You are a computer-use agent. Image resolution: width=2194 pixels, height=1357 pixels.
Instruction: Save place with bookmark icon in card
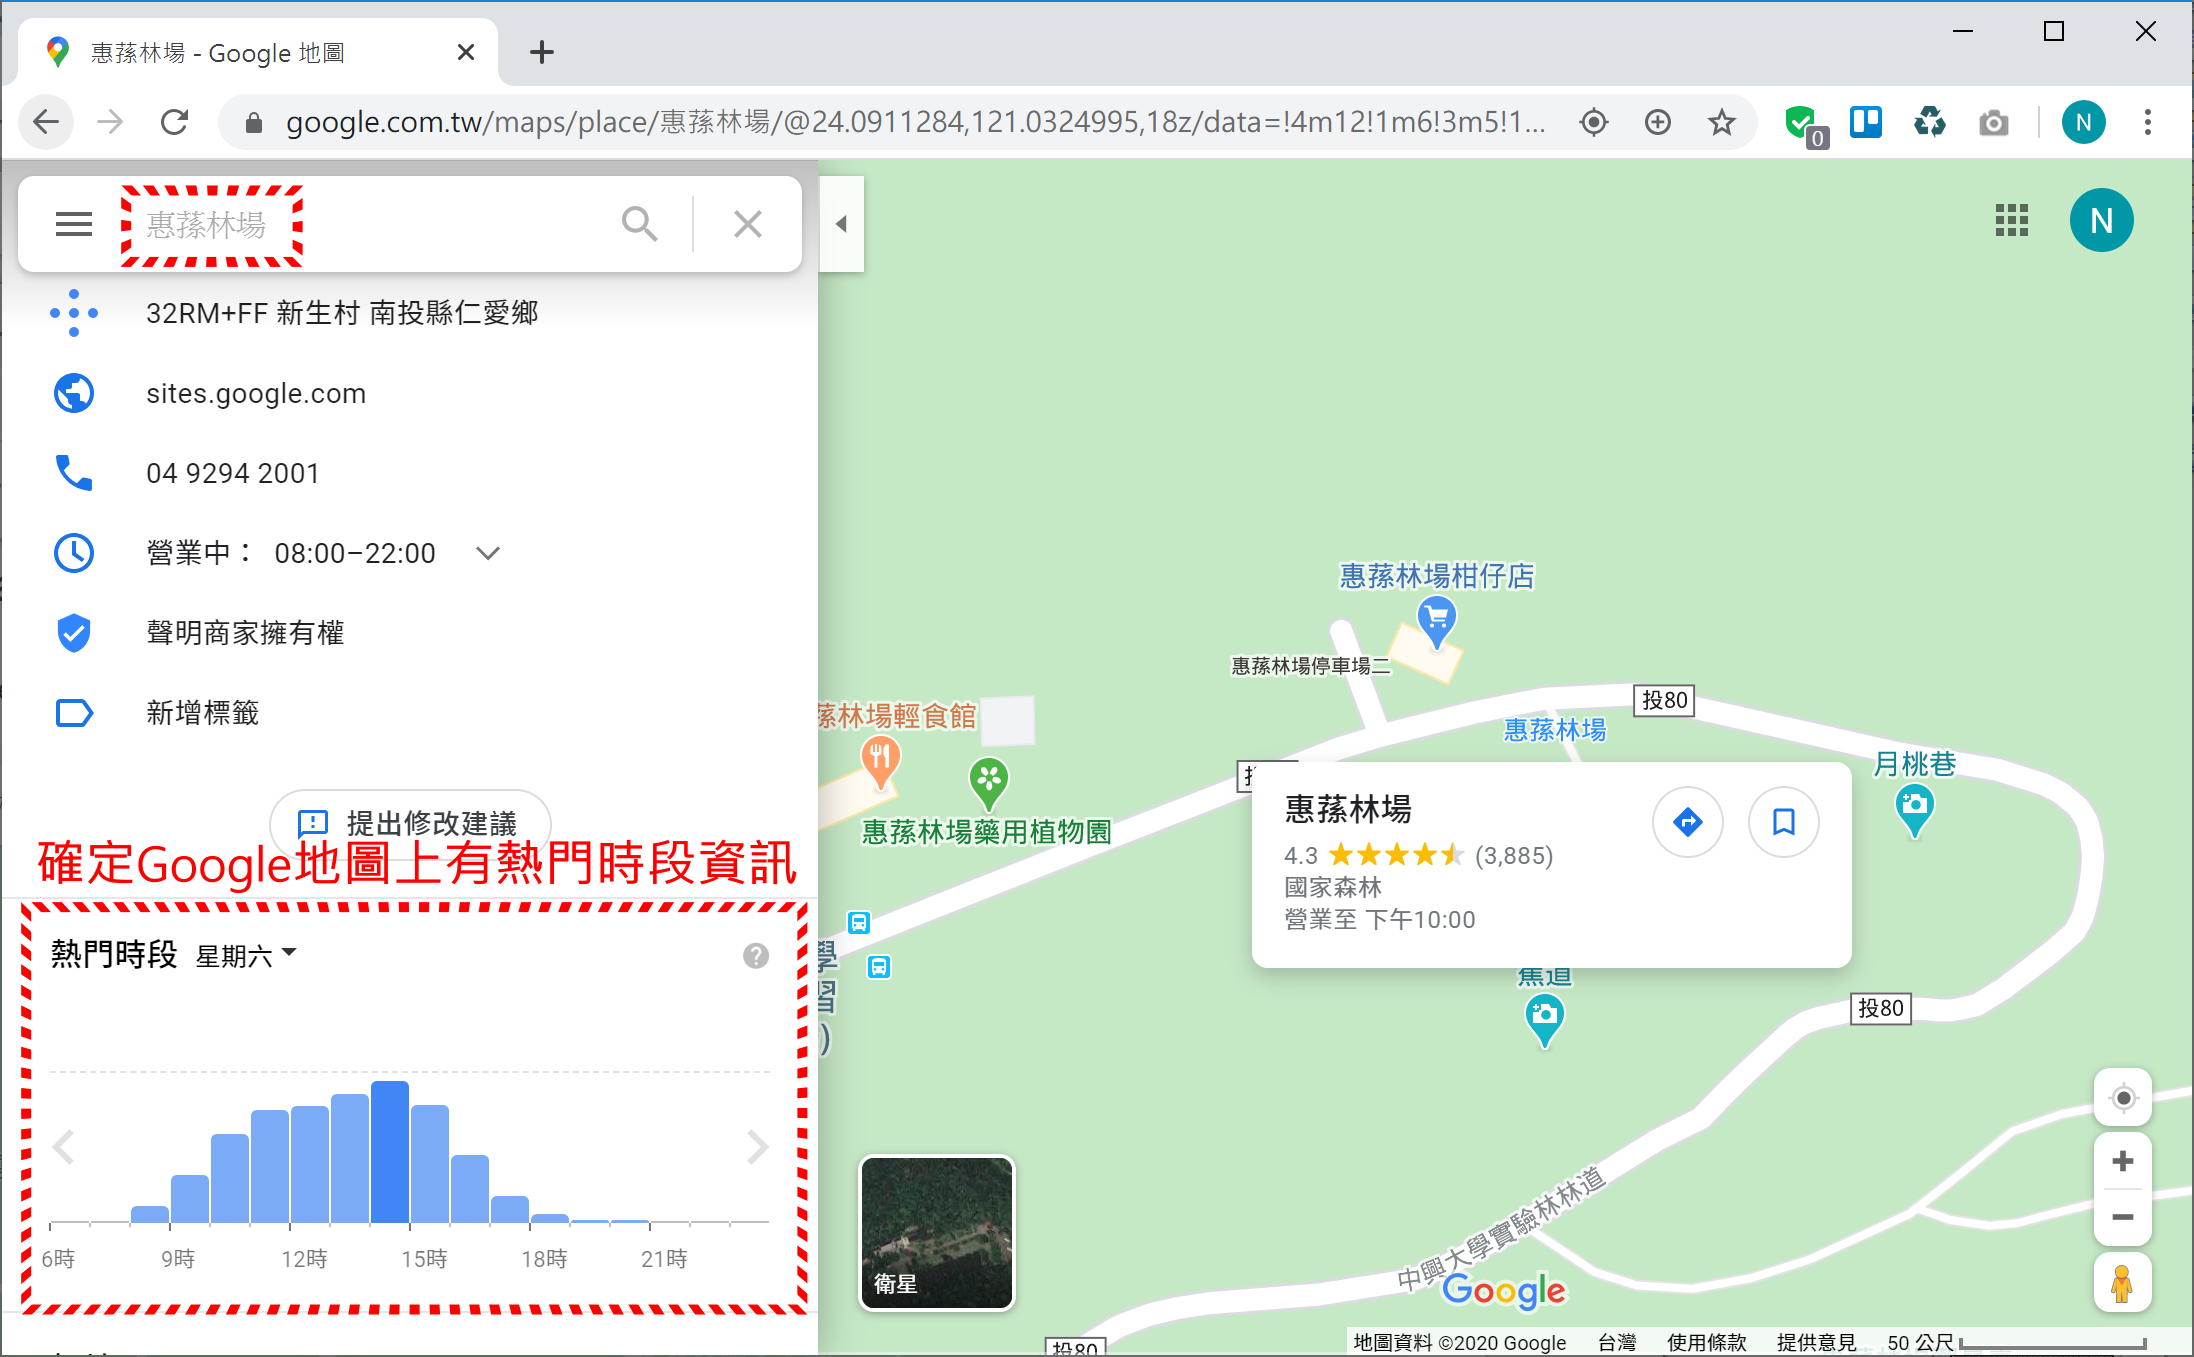click(1784, 822)
